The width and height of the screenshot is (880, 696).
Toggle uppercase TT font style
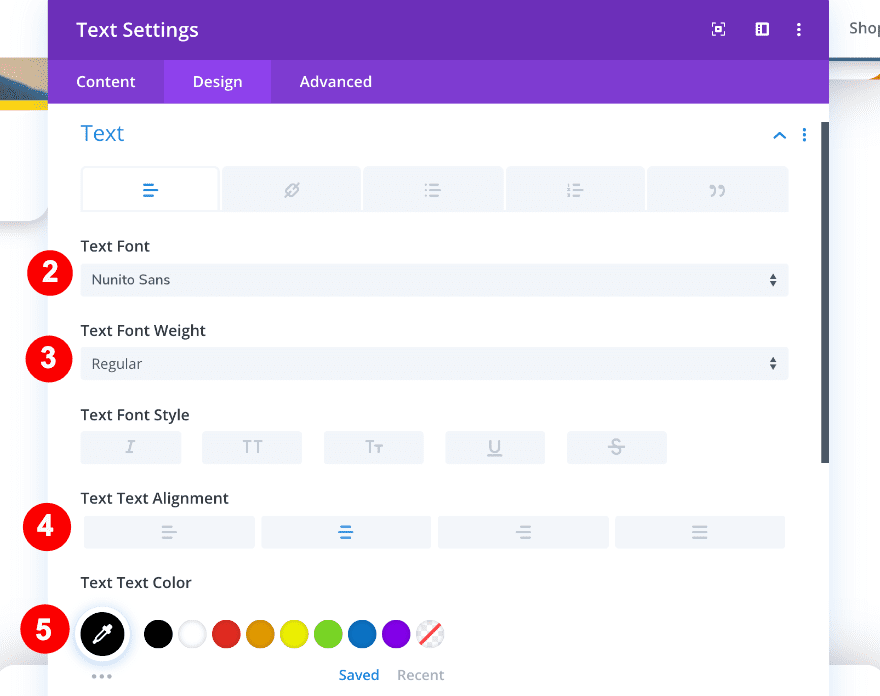252,447
